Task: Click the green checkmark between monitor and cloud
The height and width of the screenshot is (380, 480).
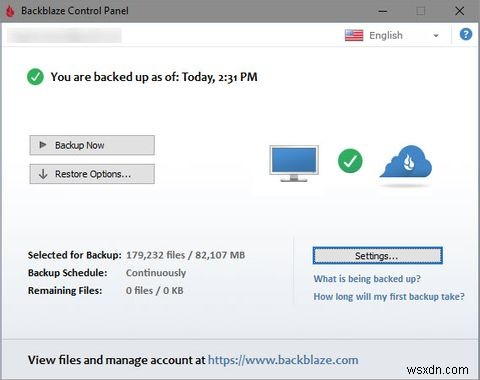Action: (350, 161)
